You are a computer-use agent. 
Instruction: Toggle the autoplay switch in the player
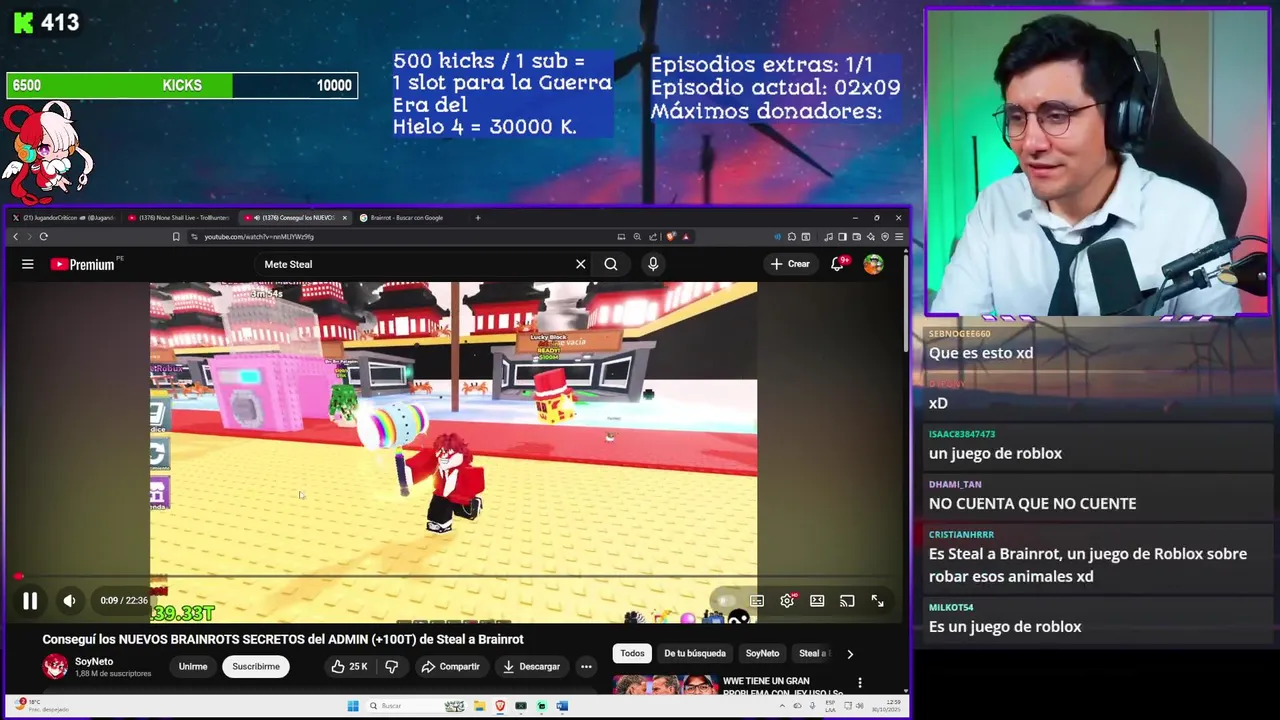coord(727,601)
